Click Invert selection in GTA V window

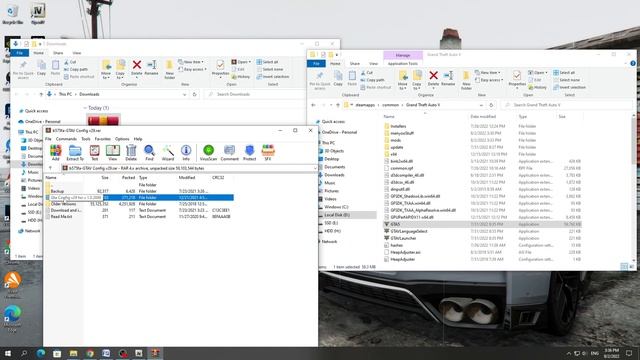569,87
